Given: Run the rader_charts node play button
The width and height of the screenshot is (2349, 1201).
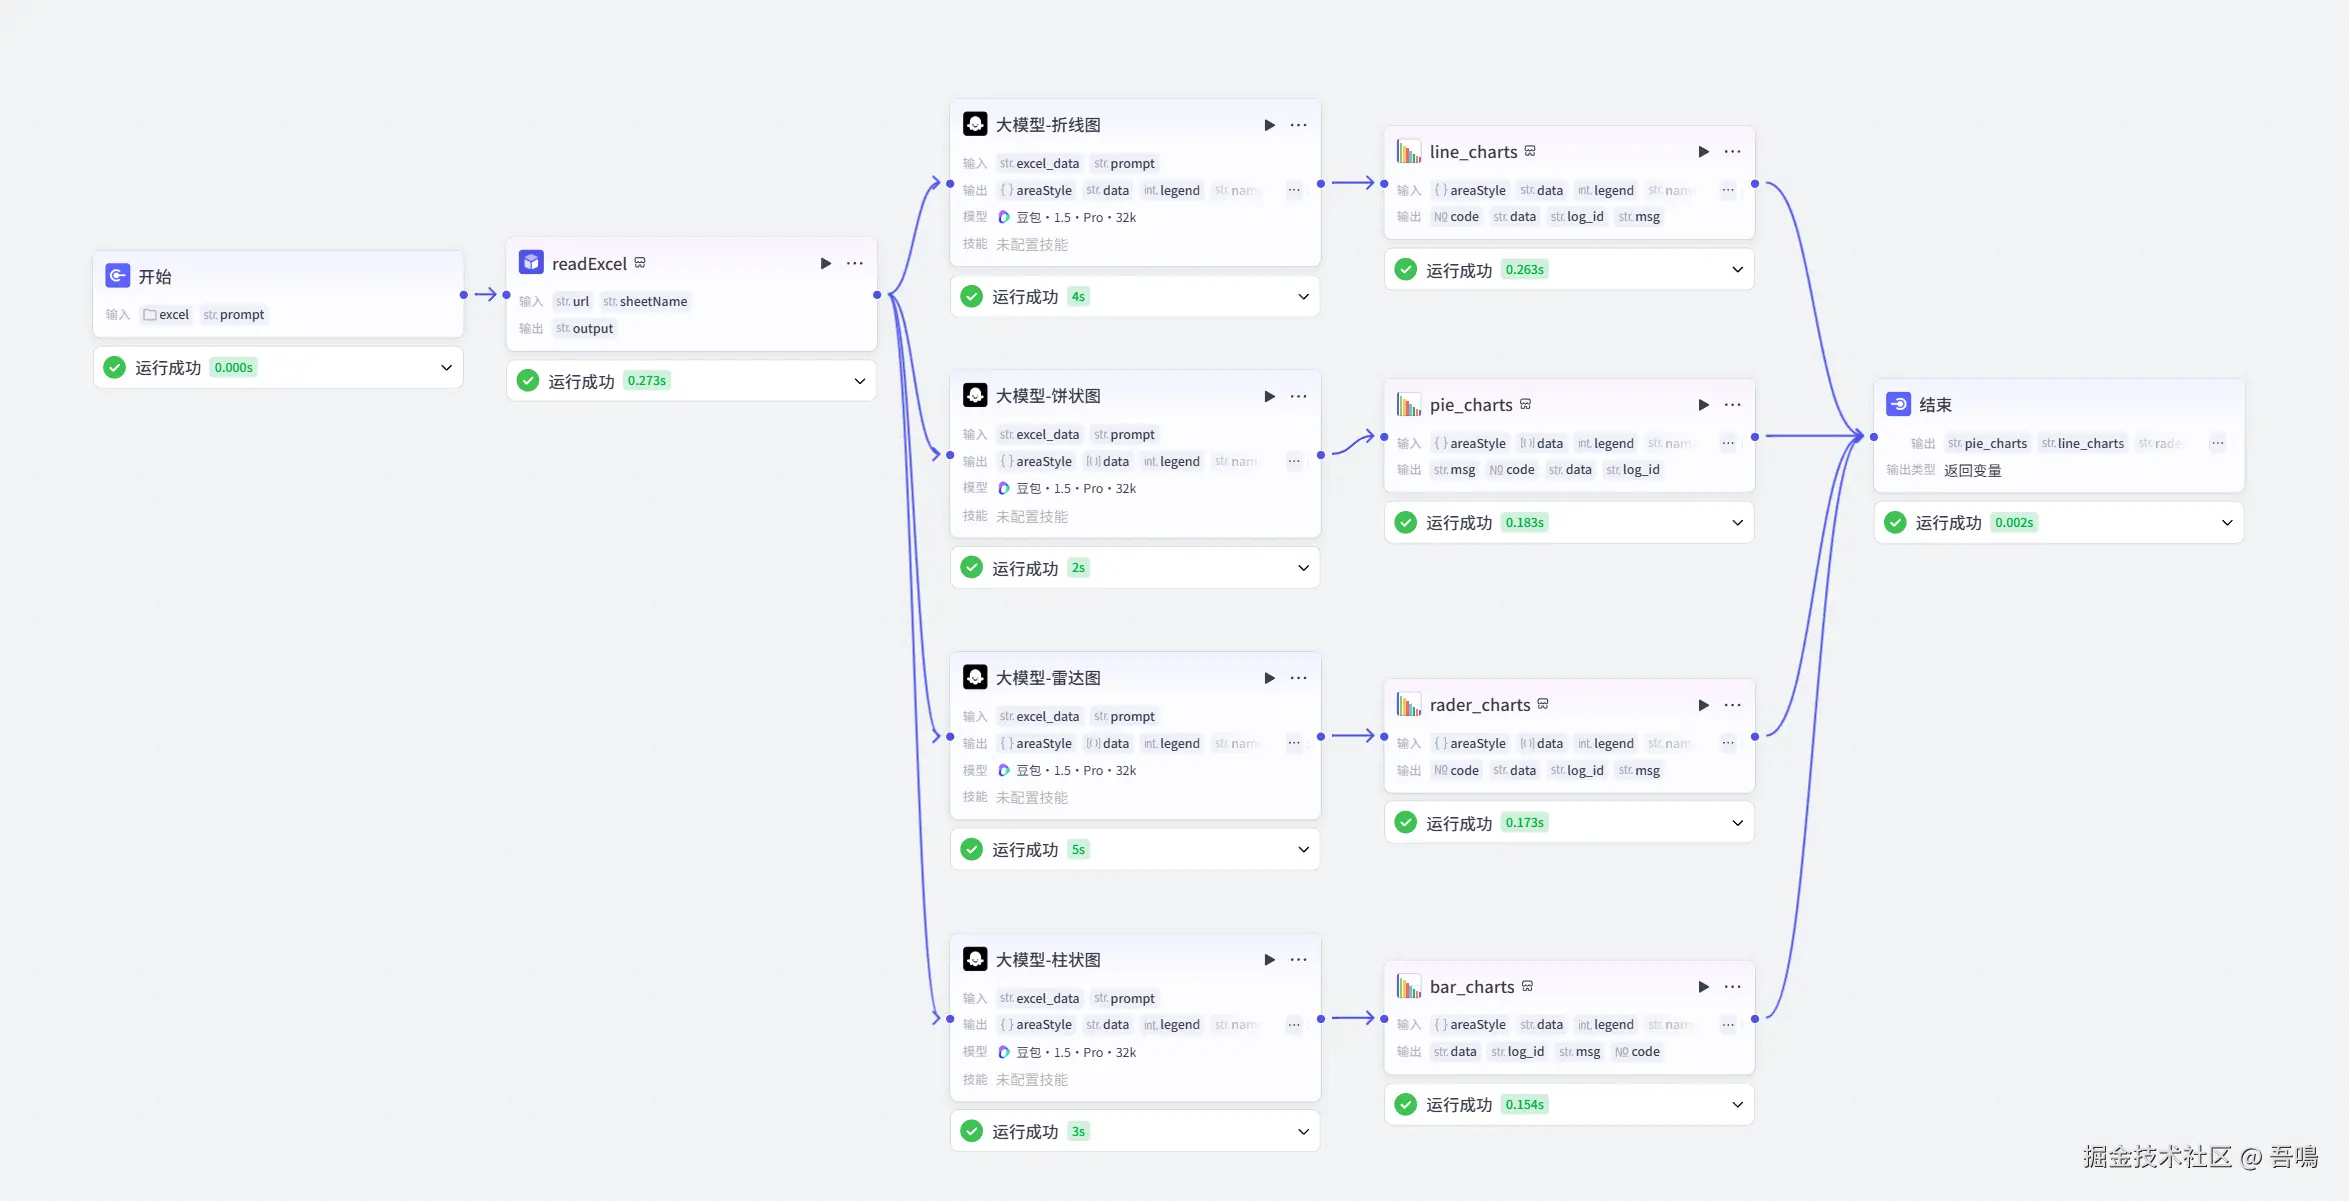Looking at the screenshot, I should pyautogui.click(x=1703, y=705).
